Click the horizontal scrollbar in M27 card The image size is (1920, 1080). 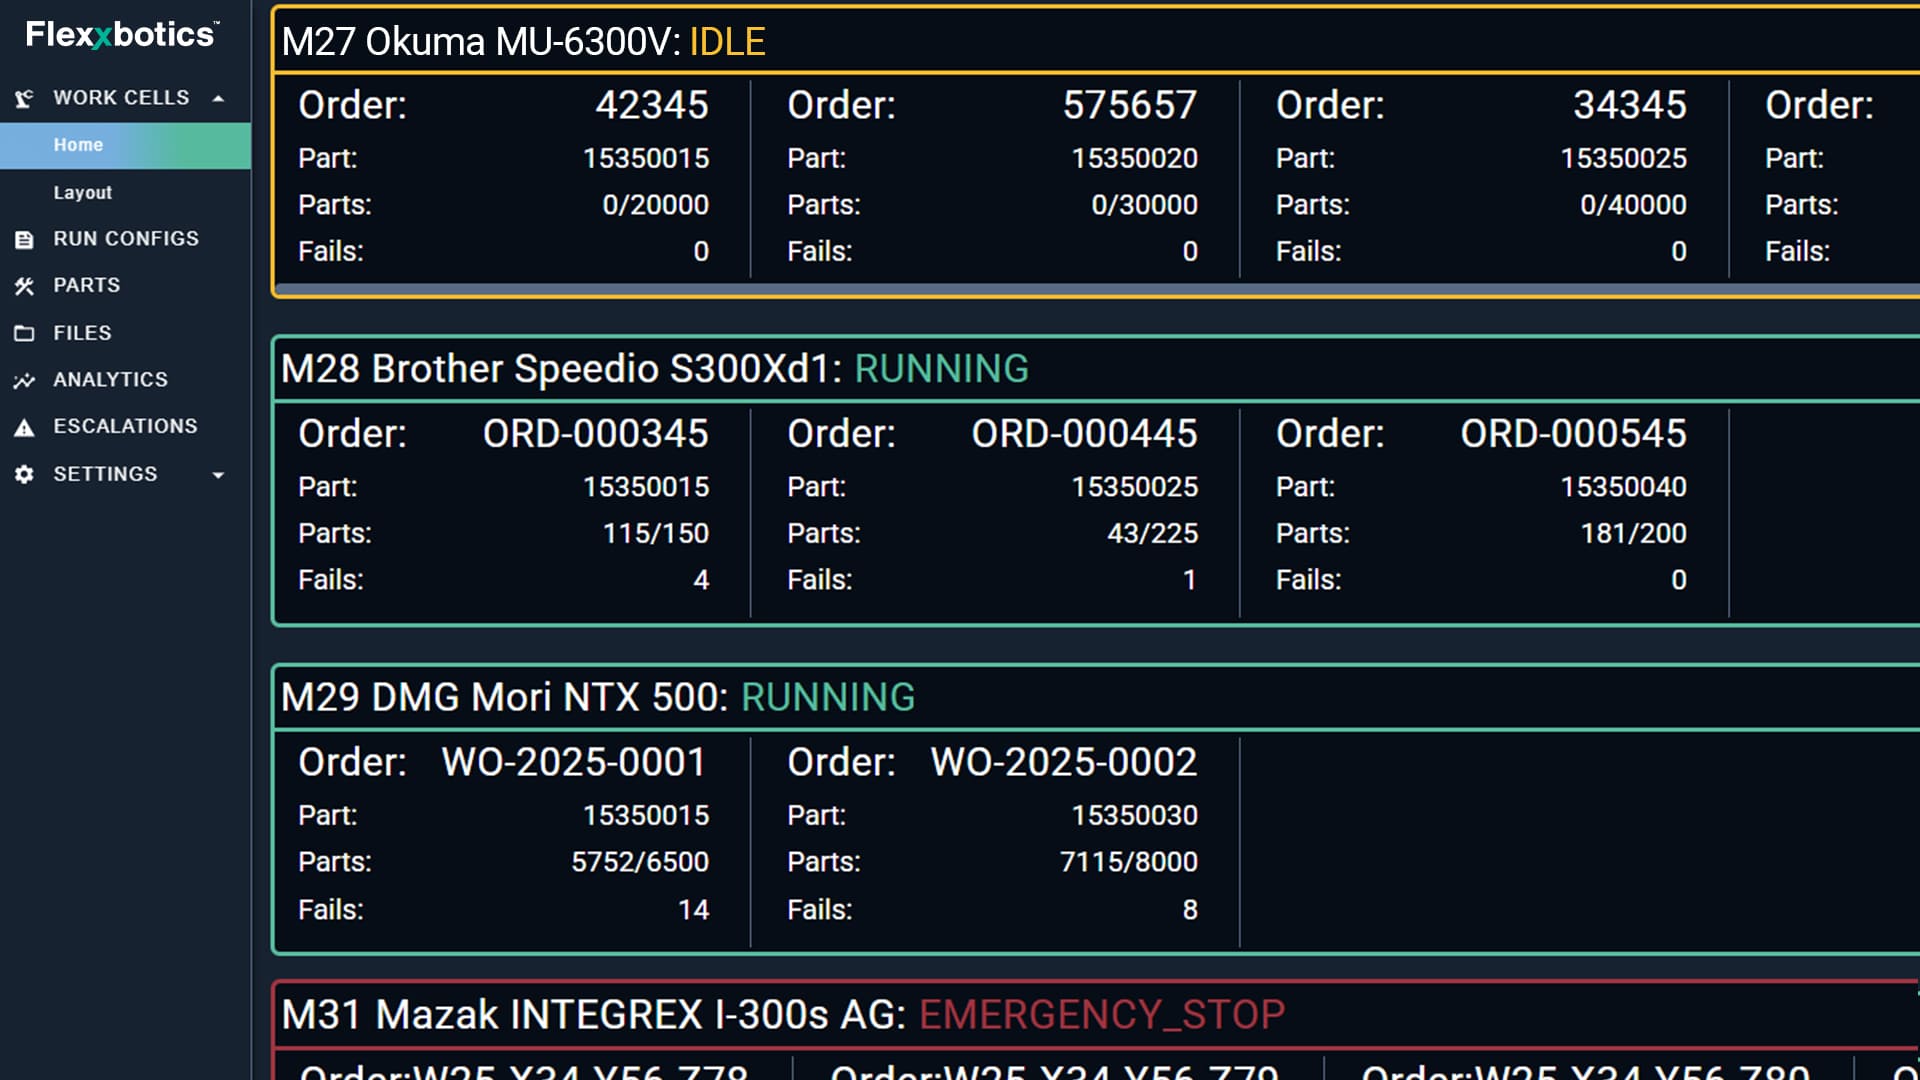[1097, 289]
